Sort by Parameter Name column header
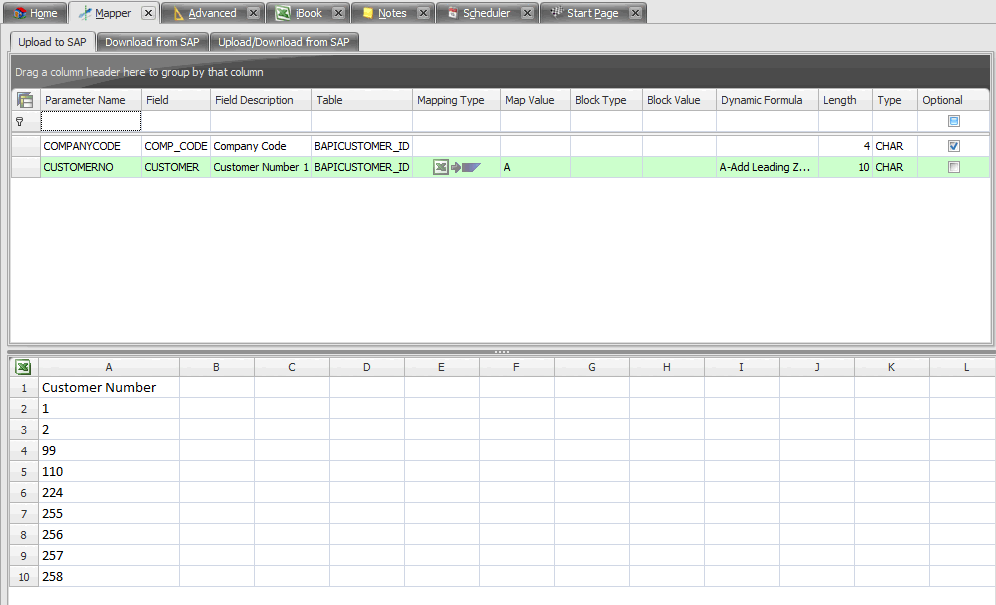Viewport: 996px width, 605px height. pyautogui.click(x=90, y=100)
